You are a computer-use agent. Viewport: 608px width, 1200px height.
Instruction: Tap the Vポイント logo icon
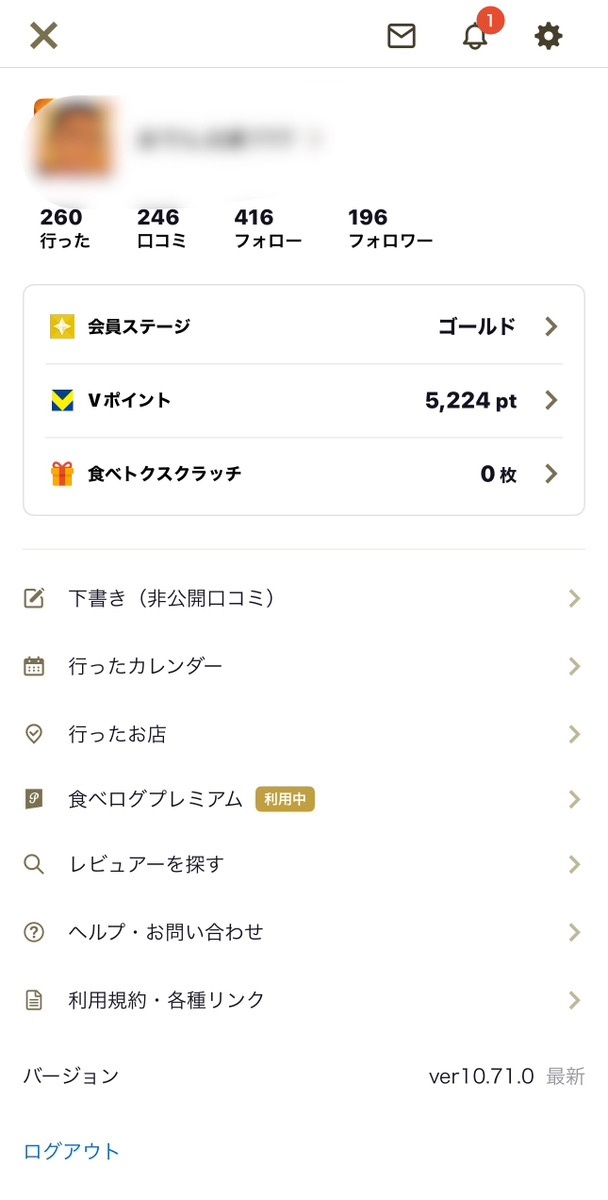(62, 400)
